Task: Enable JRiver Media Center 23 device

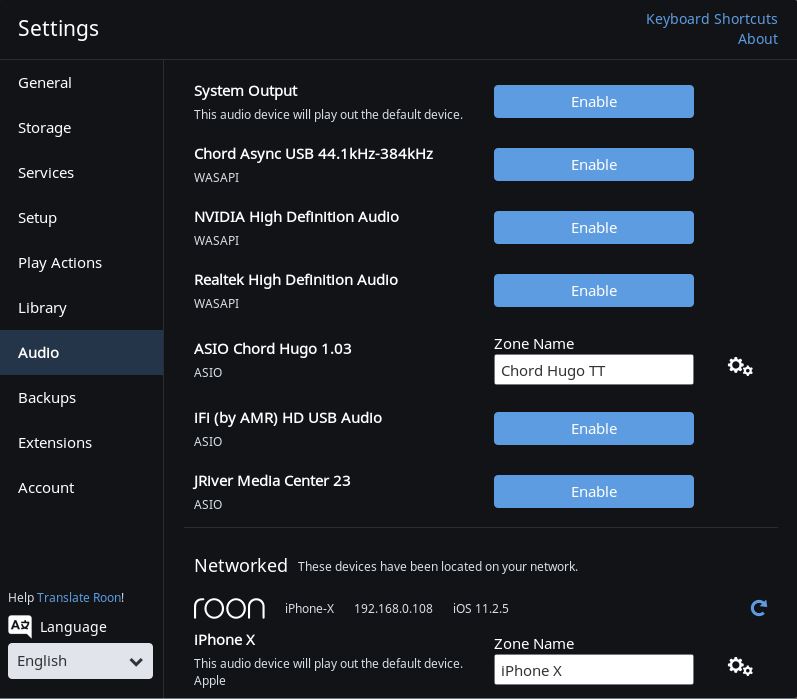Action: (x=594, y=492)
